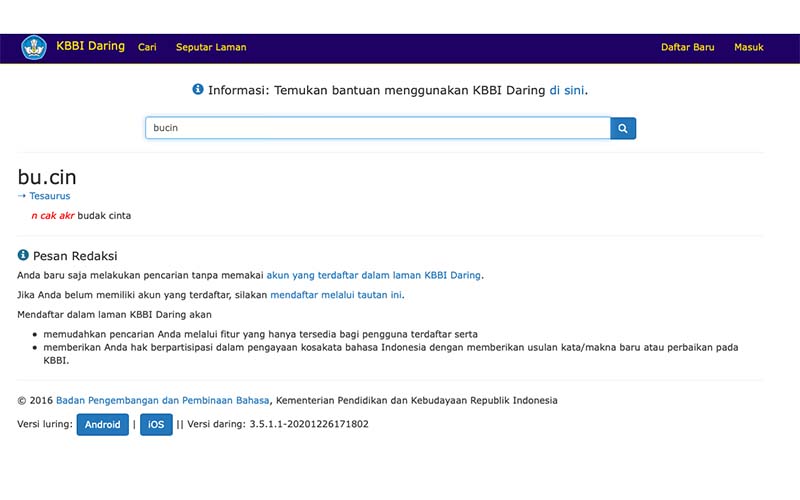Click the 'cak' usage label

click(48, 216)
